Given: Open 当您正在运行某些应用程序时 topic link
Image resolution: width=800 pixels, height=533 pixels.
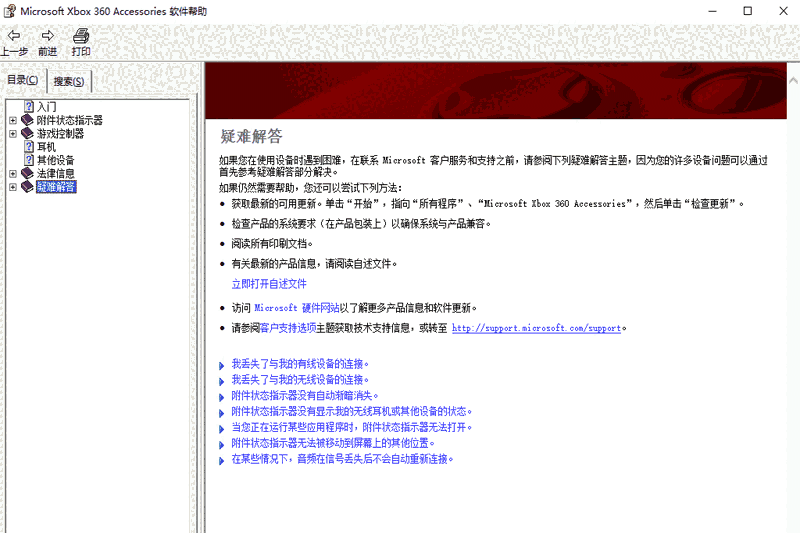Looking at the screenshot, I should [x=352, y=427].
